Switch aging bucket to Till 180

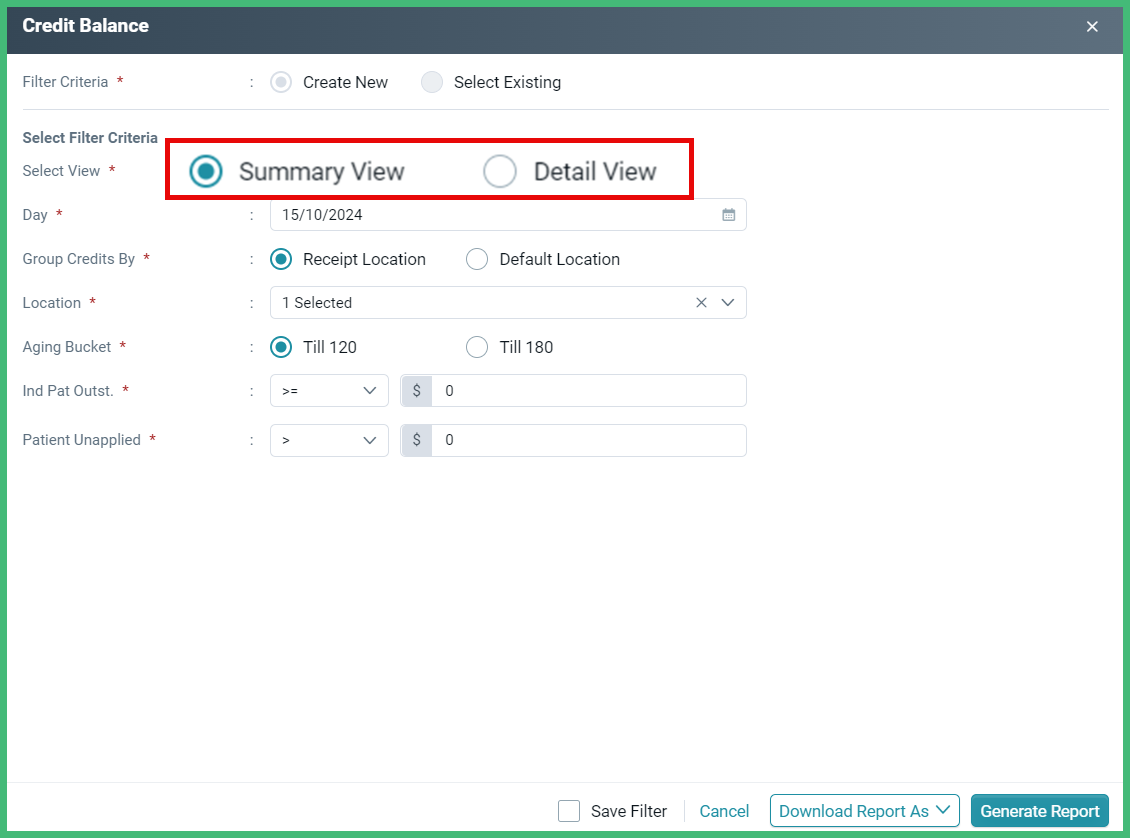click(477, 346)
